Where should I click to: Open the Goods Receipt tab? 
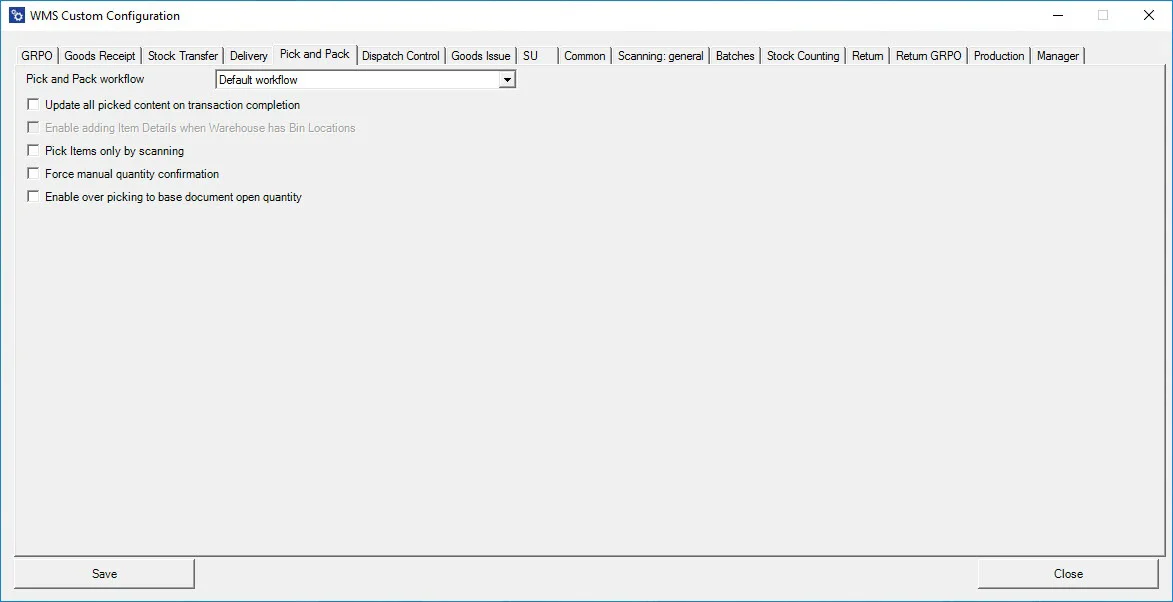click(x=99, y=56)
